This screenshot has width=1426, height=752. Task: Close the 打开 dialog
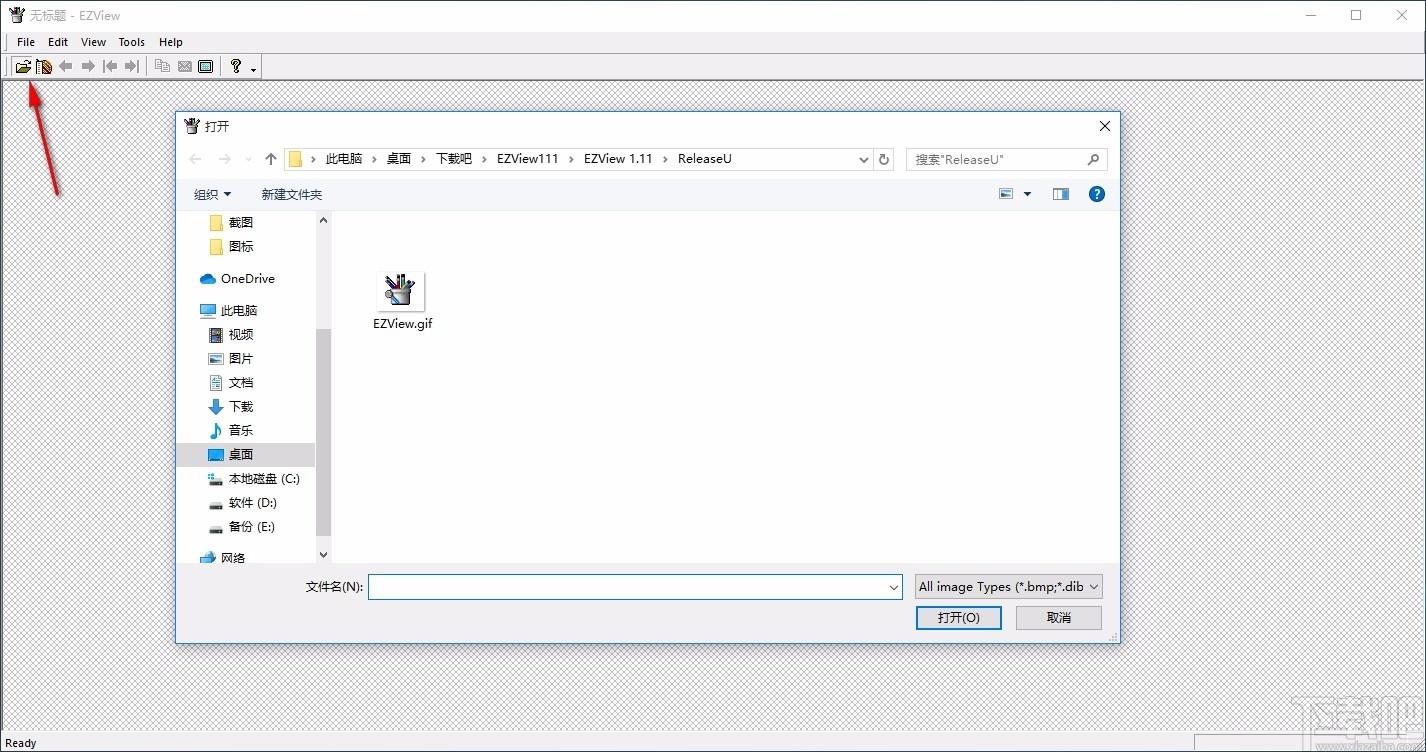(1104, 126)
